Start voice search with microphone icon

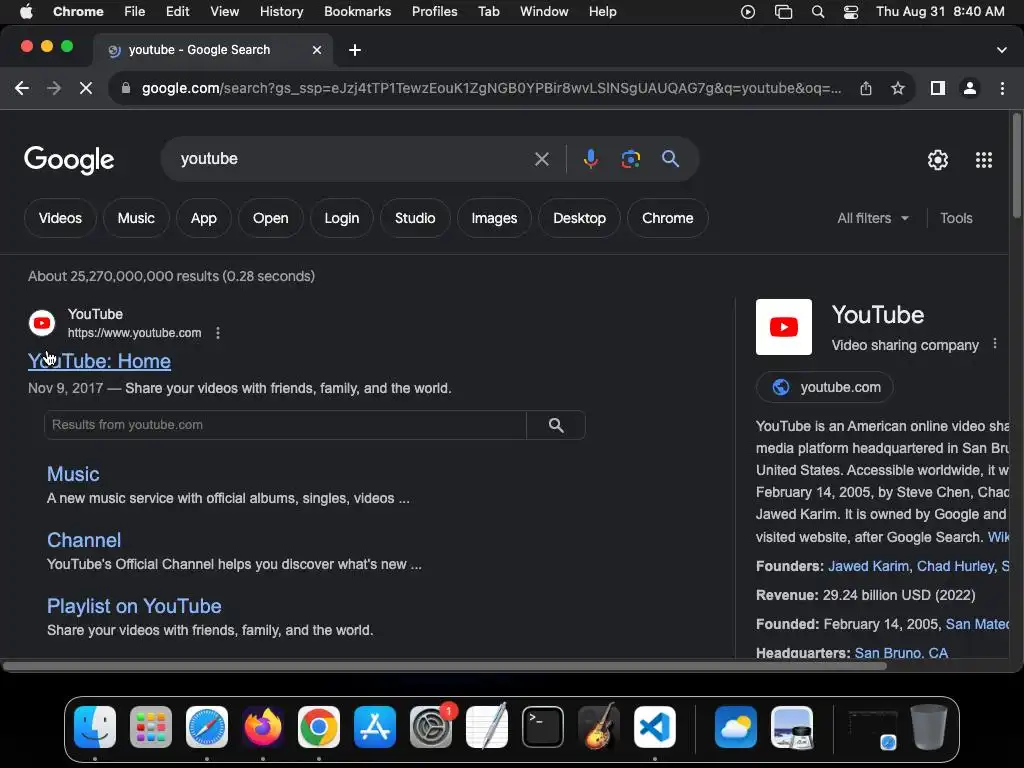pyautogui.click(x=590, y=159)
